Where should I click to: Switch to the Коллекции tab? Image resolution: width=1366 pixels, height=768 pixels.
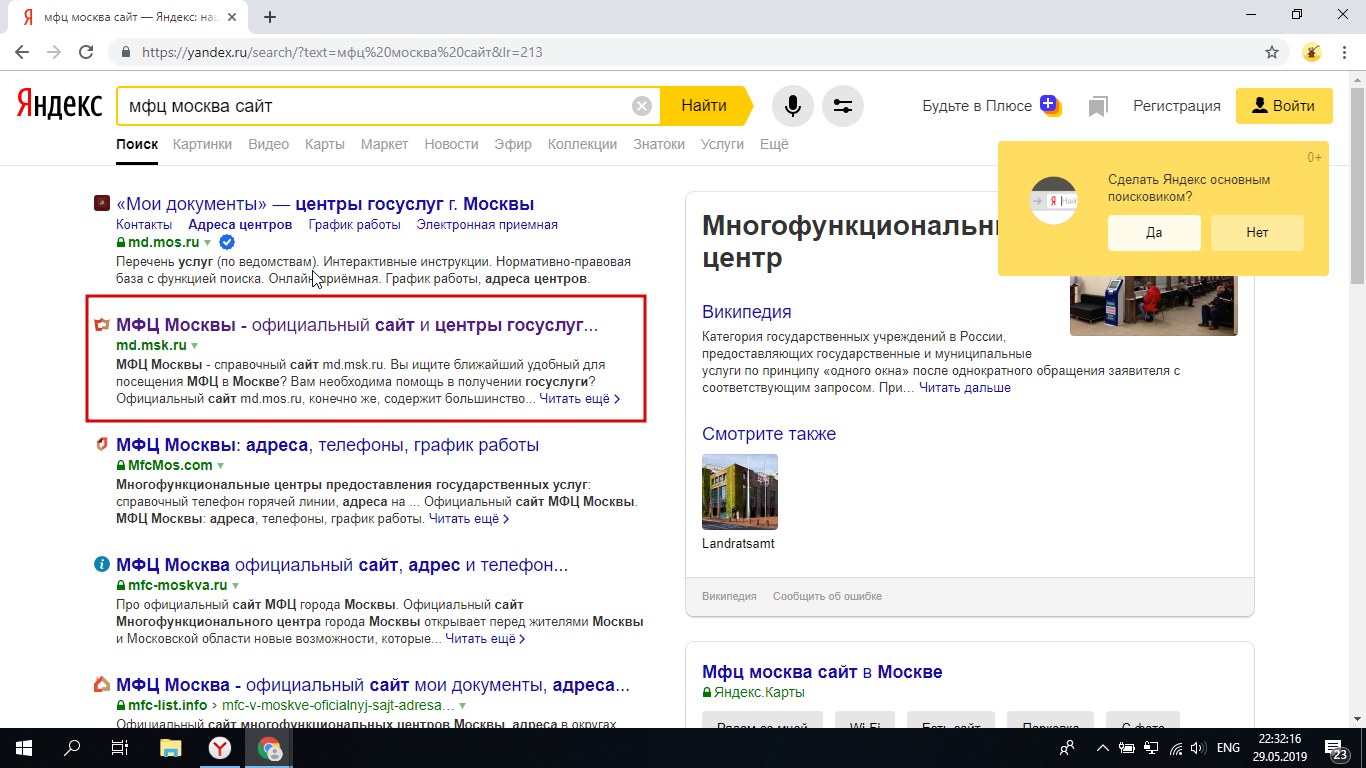coord(582,144)
